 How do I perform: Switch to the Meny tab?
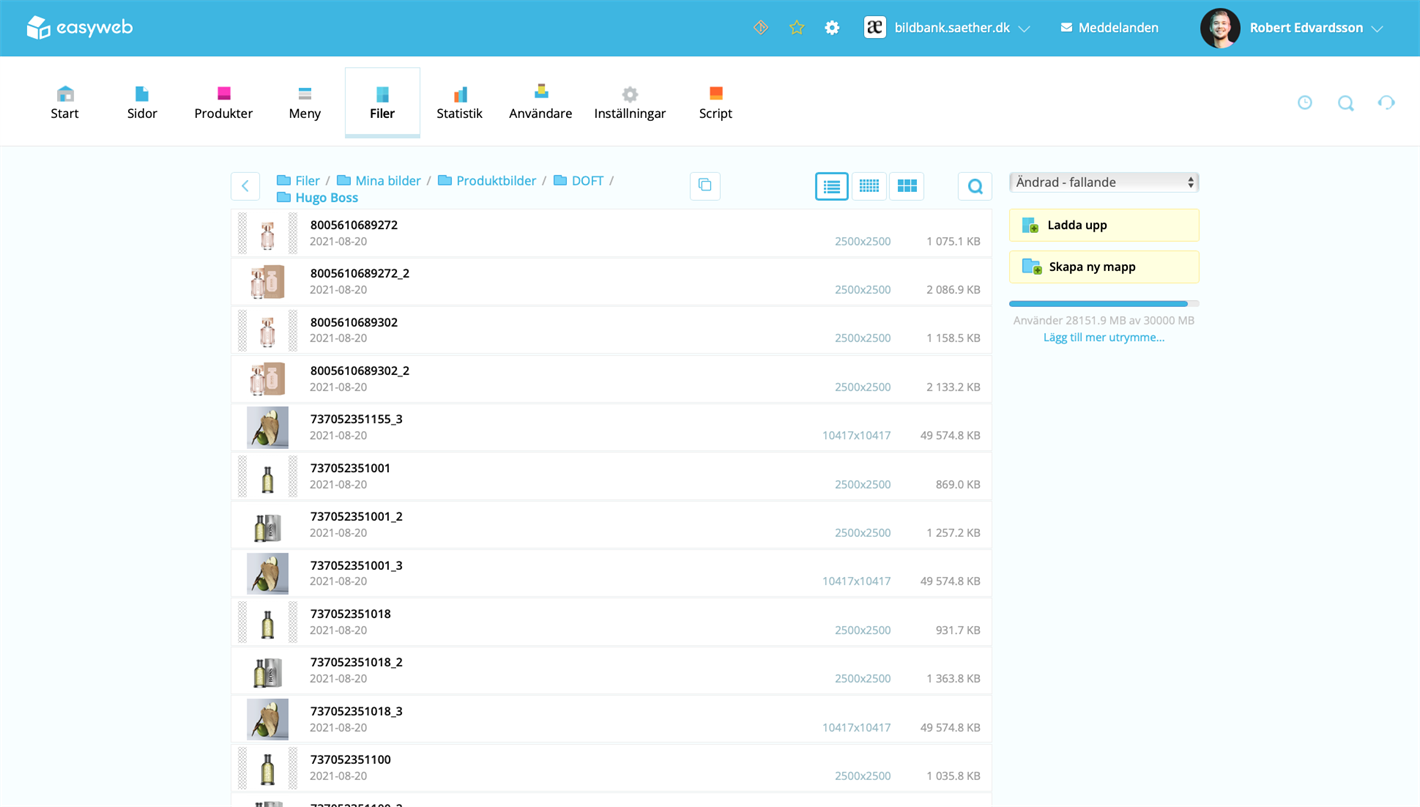305,103
